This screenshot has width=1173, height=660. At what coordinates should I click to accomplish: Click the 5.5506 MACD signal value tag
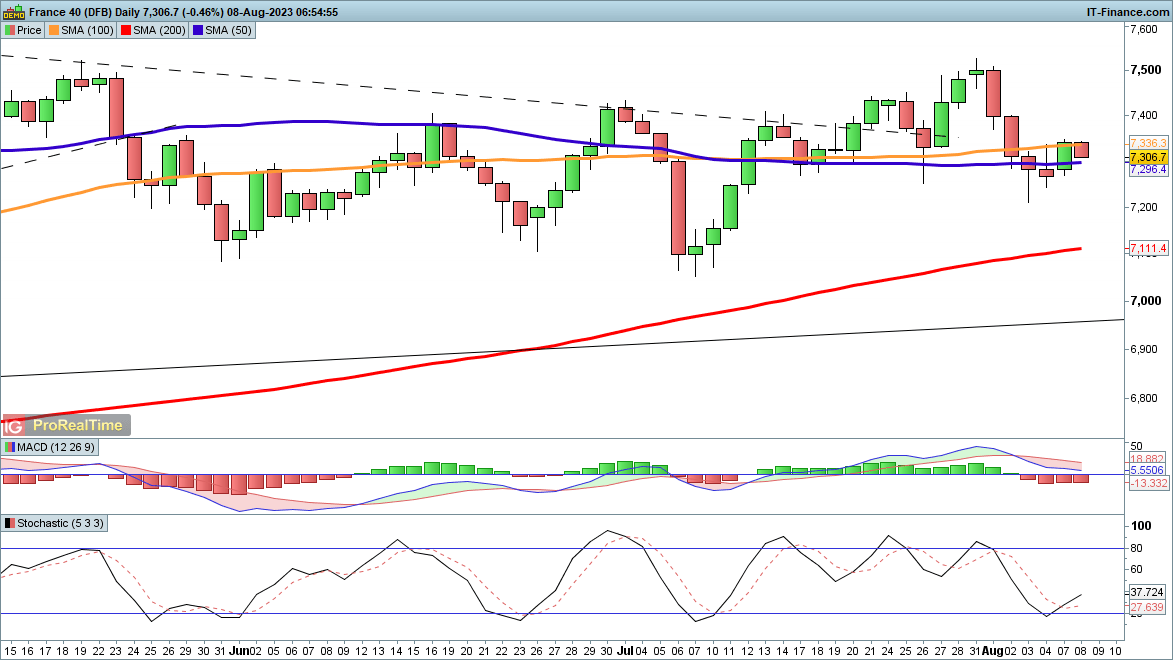tap(1148, 470)
